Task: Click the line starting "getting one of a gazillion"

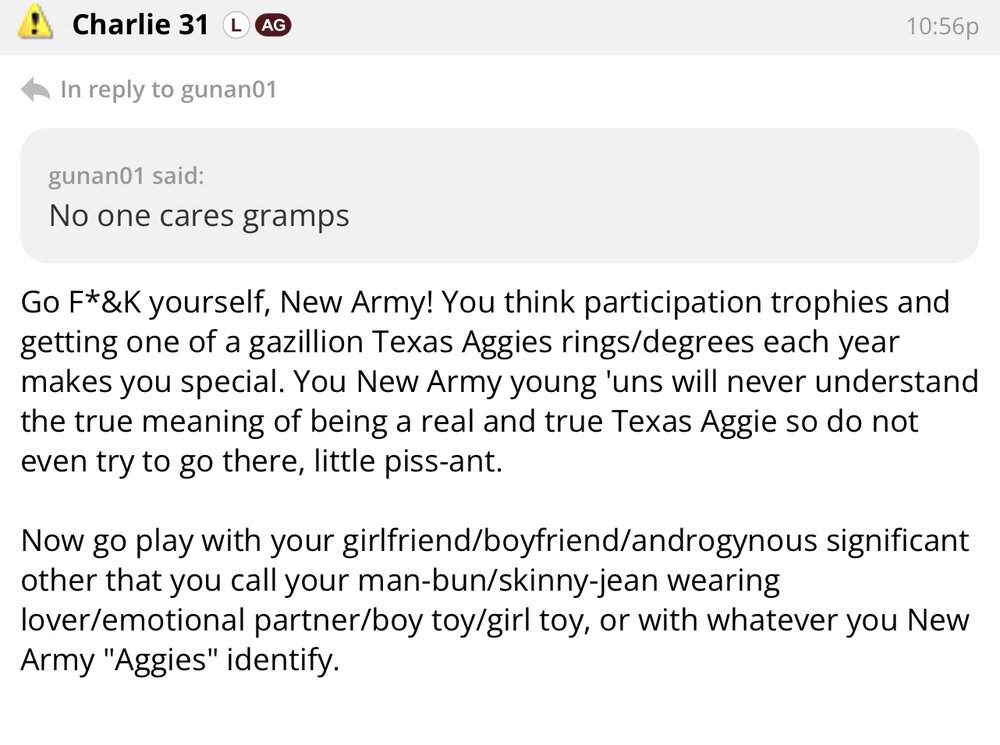Action: click(460, 342)
